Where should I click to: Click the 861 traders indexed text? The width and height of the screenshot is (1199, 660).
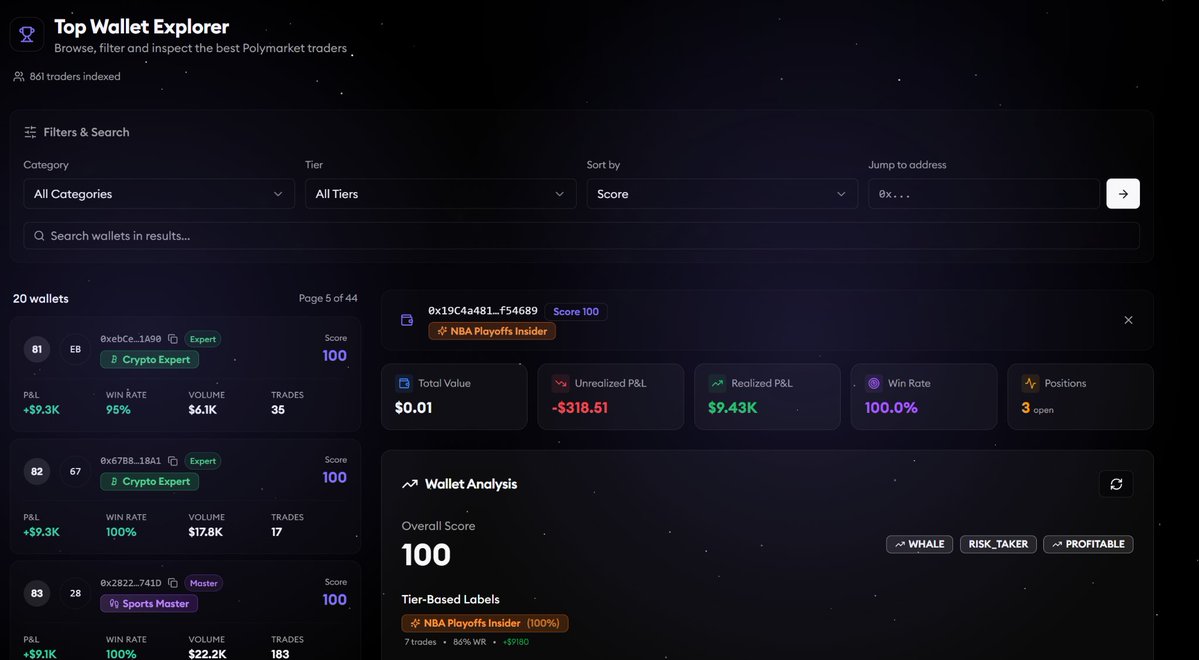tap(75, 76)
